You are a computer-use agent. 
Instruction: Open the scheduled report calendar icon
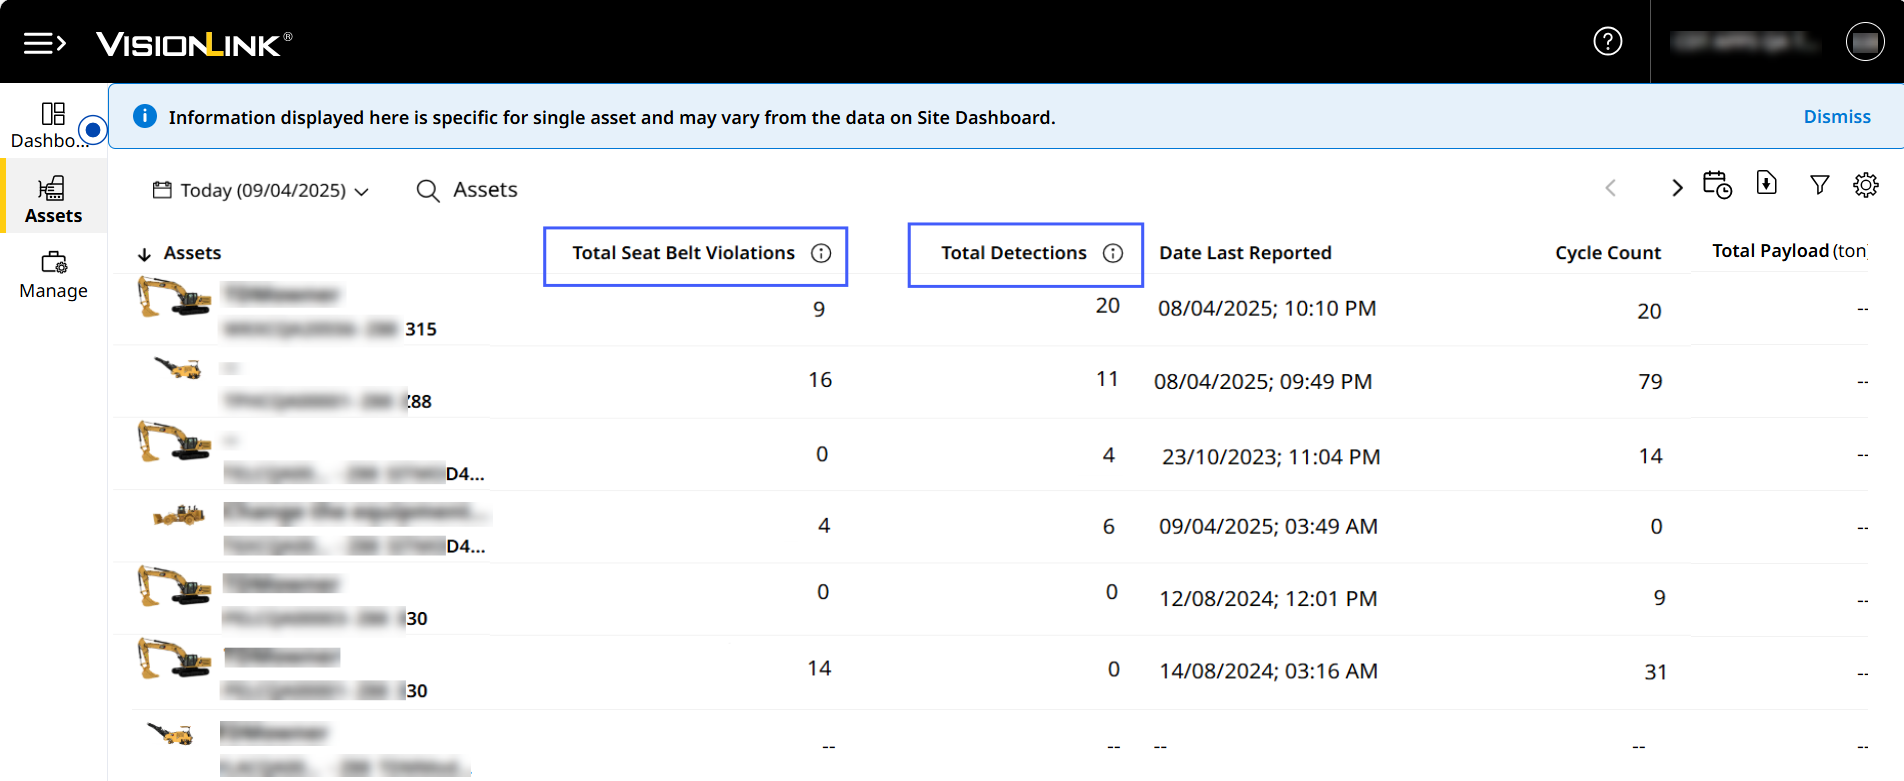[1717, 185]
